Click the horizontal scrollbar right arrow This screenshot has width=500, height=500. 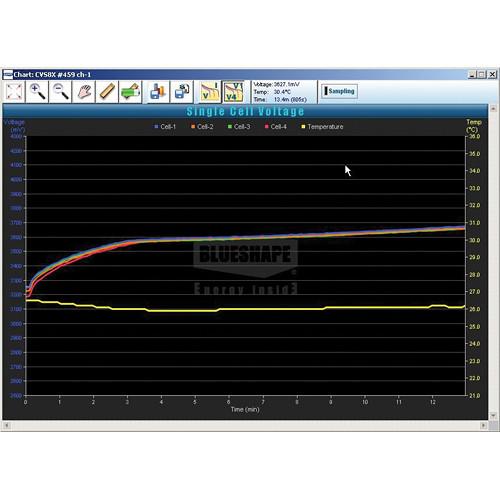484,425
